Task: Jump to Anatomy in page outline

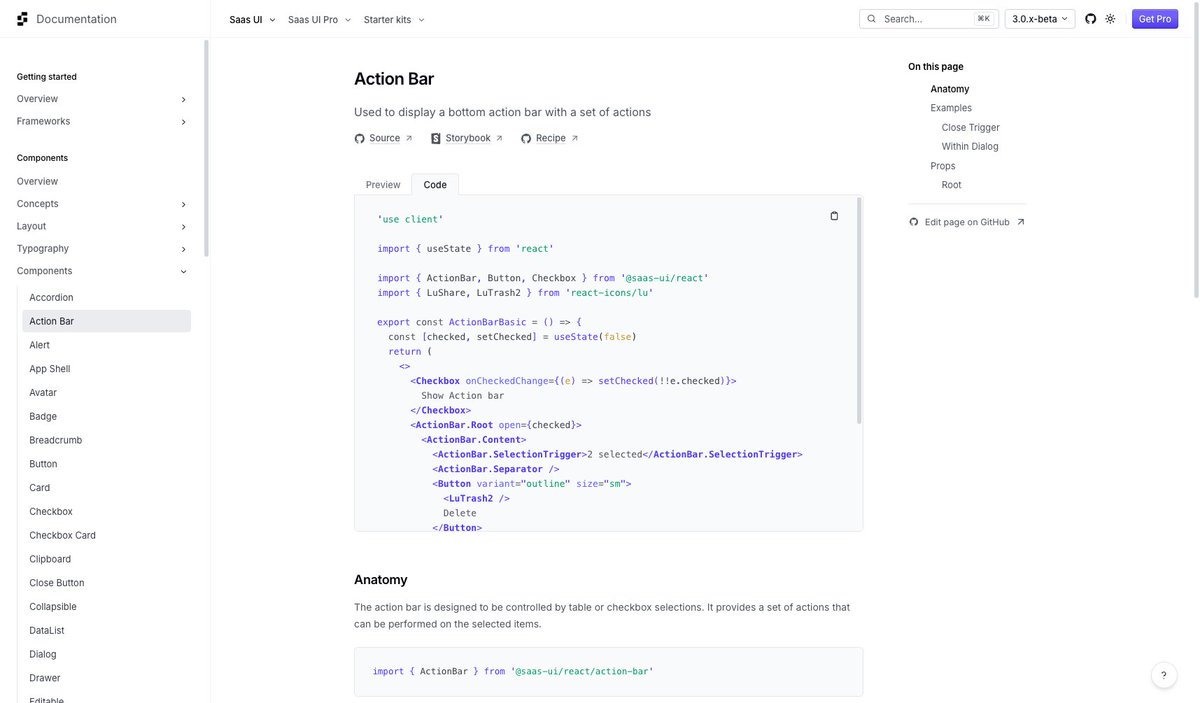Action: point(950,89)
